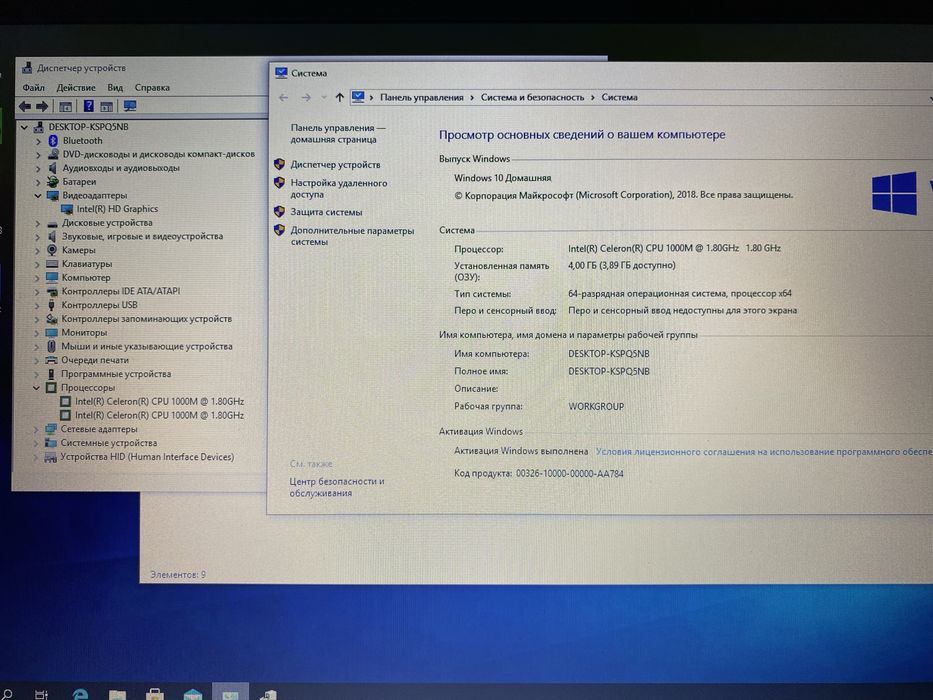Open Панель управления — домашняя страница link

pos(338,133)
